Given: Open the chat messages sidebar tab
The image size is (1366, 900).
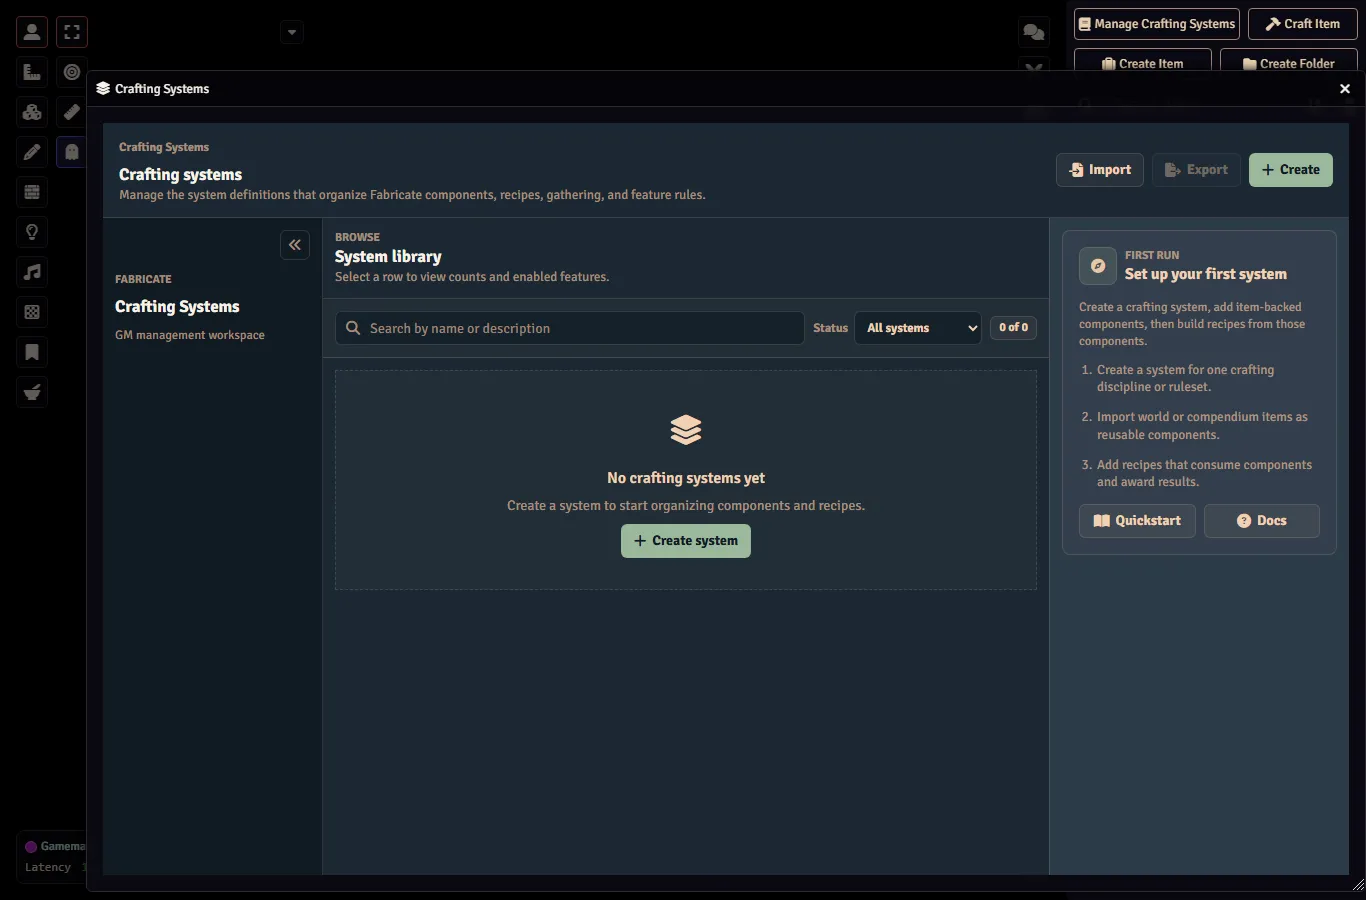Looking at the screenshot, I should point(1034,32).
